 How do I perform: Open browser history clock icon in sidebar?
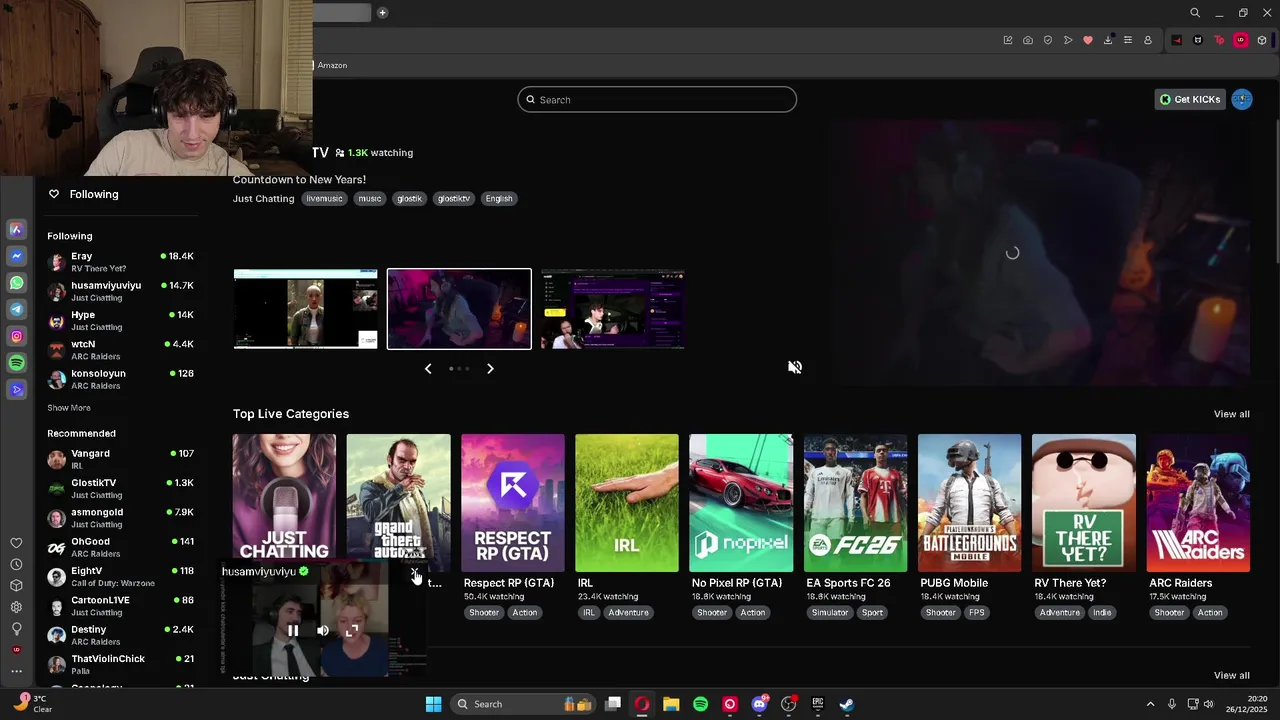(16, 564)
